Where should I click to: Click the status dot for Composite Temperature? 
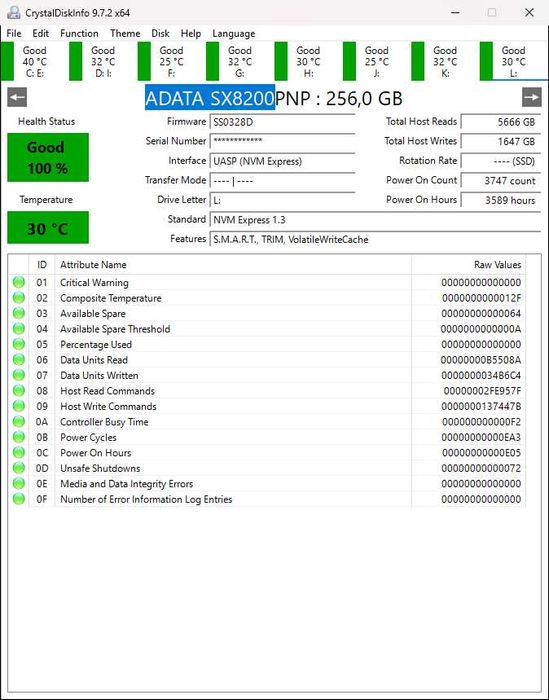19,298
